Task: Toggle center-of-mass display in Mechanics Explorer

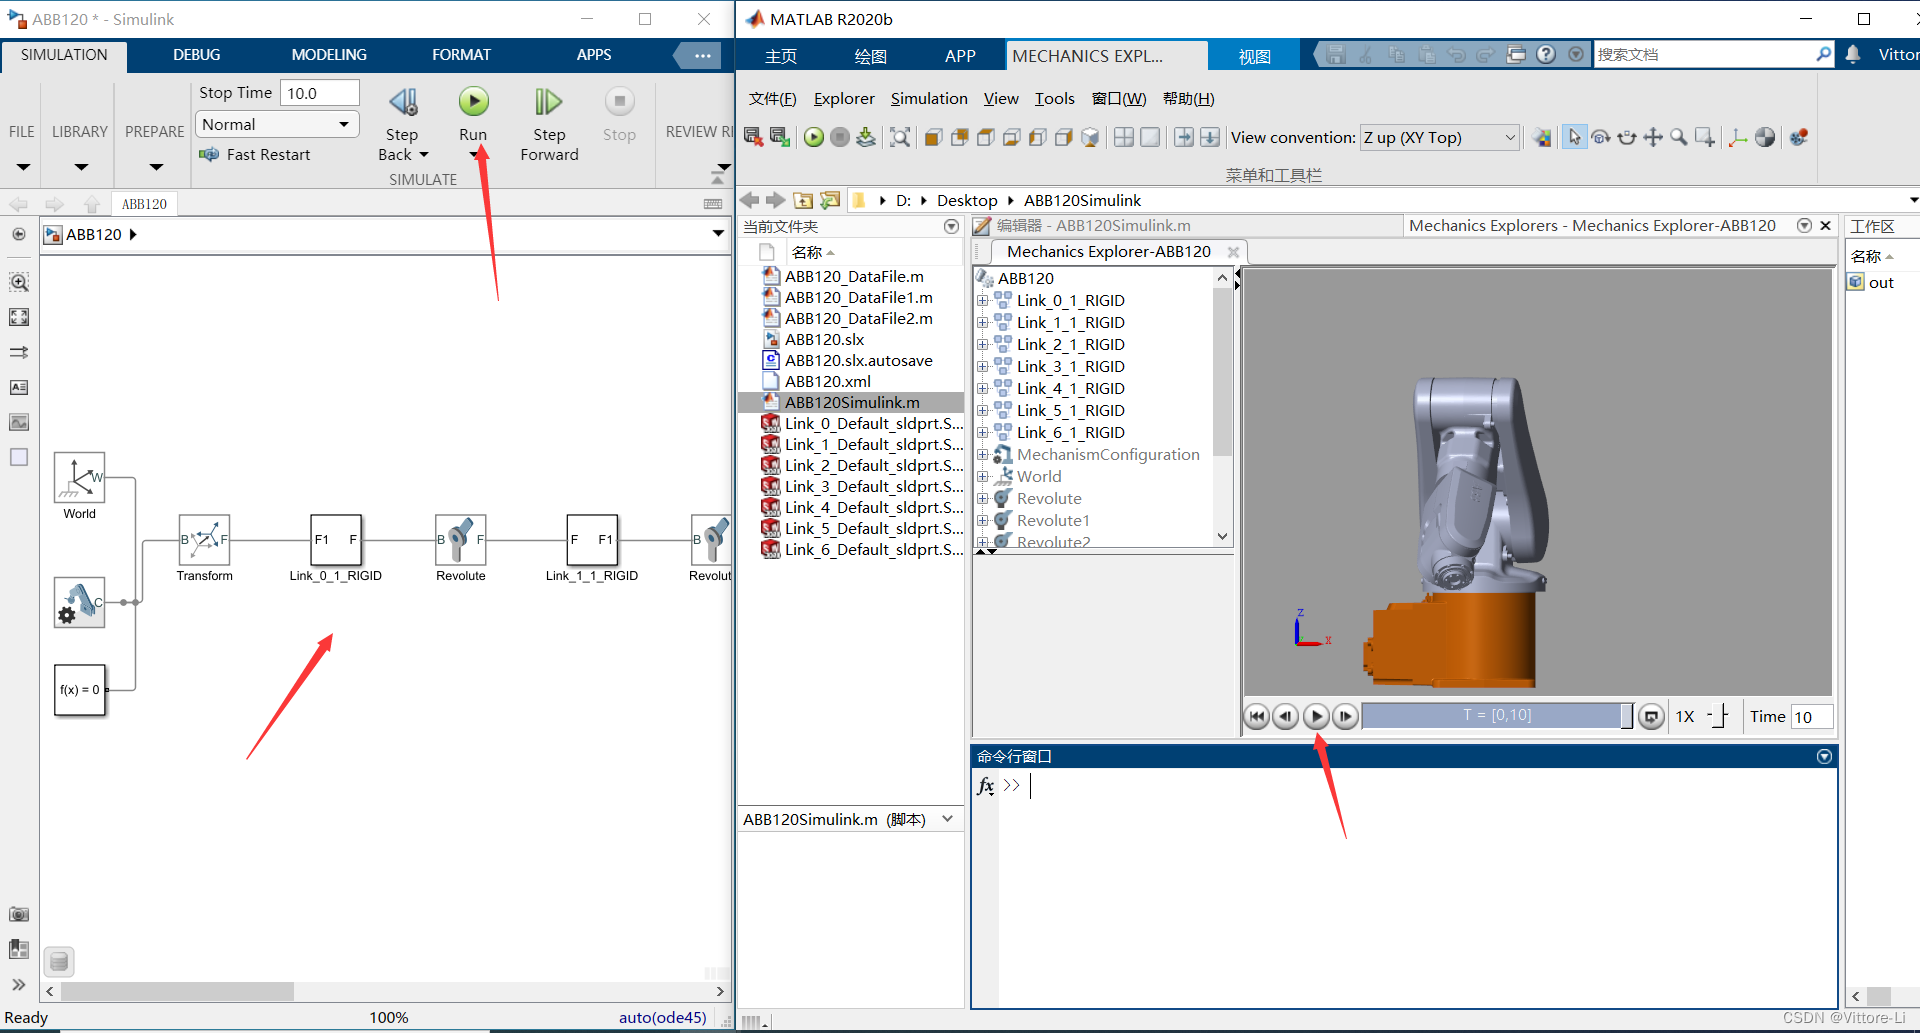Action: pos(1765,138)
